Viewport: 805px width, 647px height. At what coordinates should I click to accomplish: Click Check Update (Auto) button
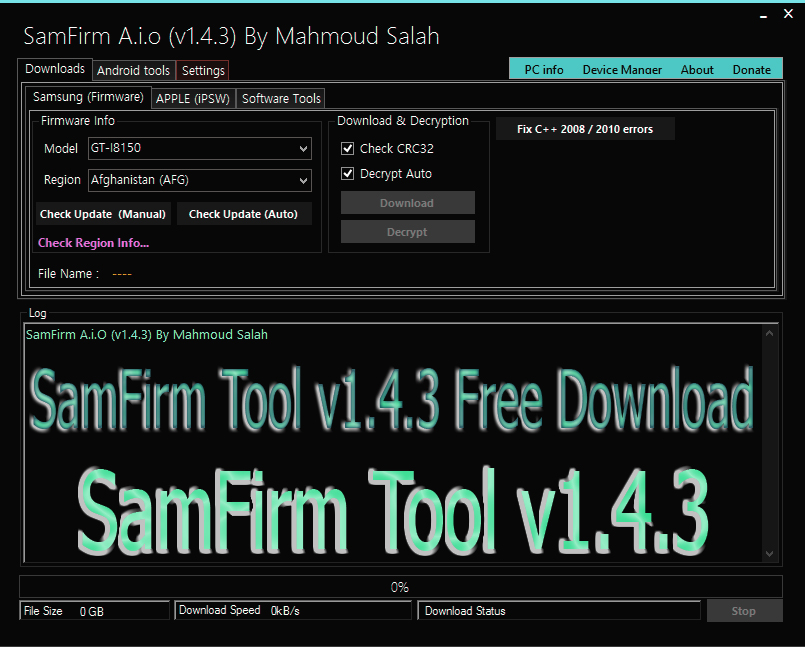pyautogui.click(x=243, y=214)
